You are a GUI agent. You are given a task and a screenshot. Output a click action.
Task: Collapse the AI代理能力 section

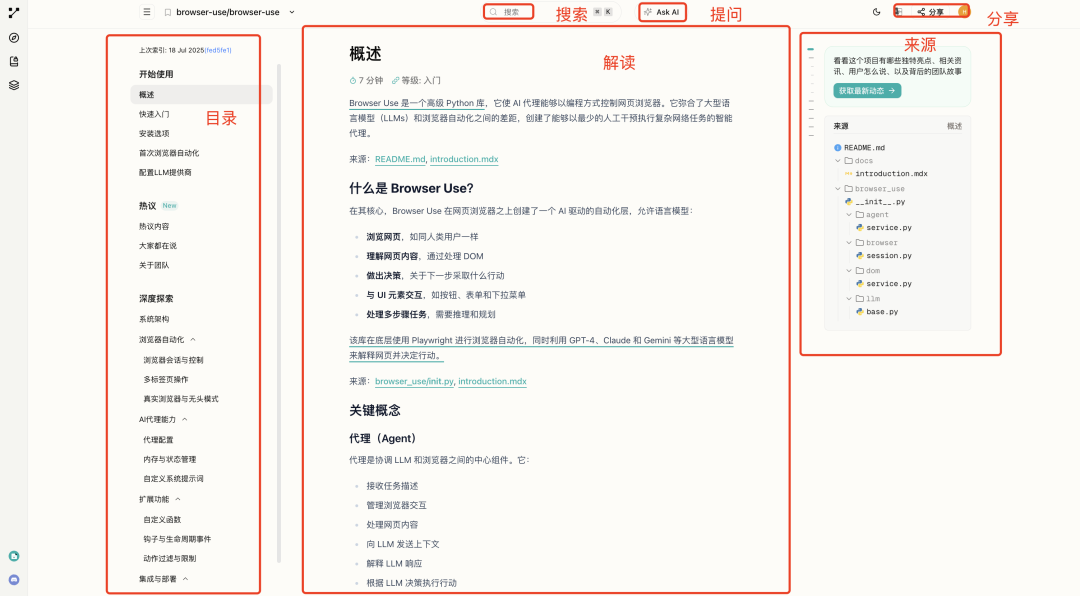[x=185, y=420]
